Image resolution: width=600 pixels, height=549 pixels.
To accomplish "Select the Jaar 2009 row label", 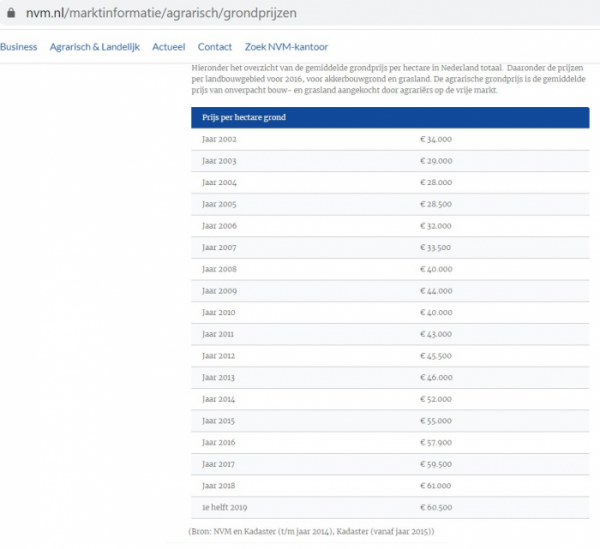I will 219,291.
